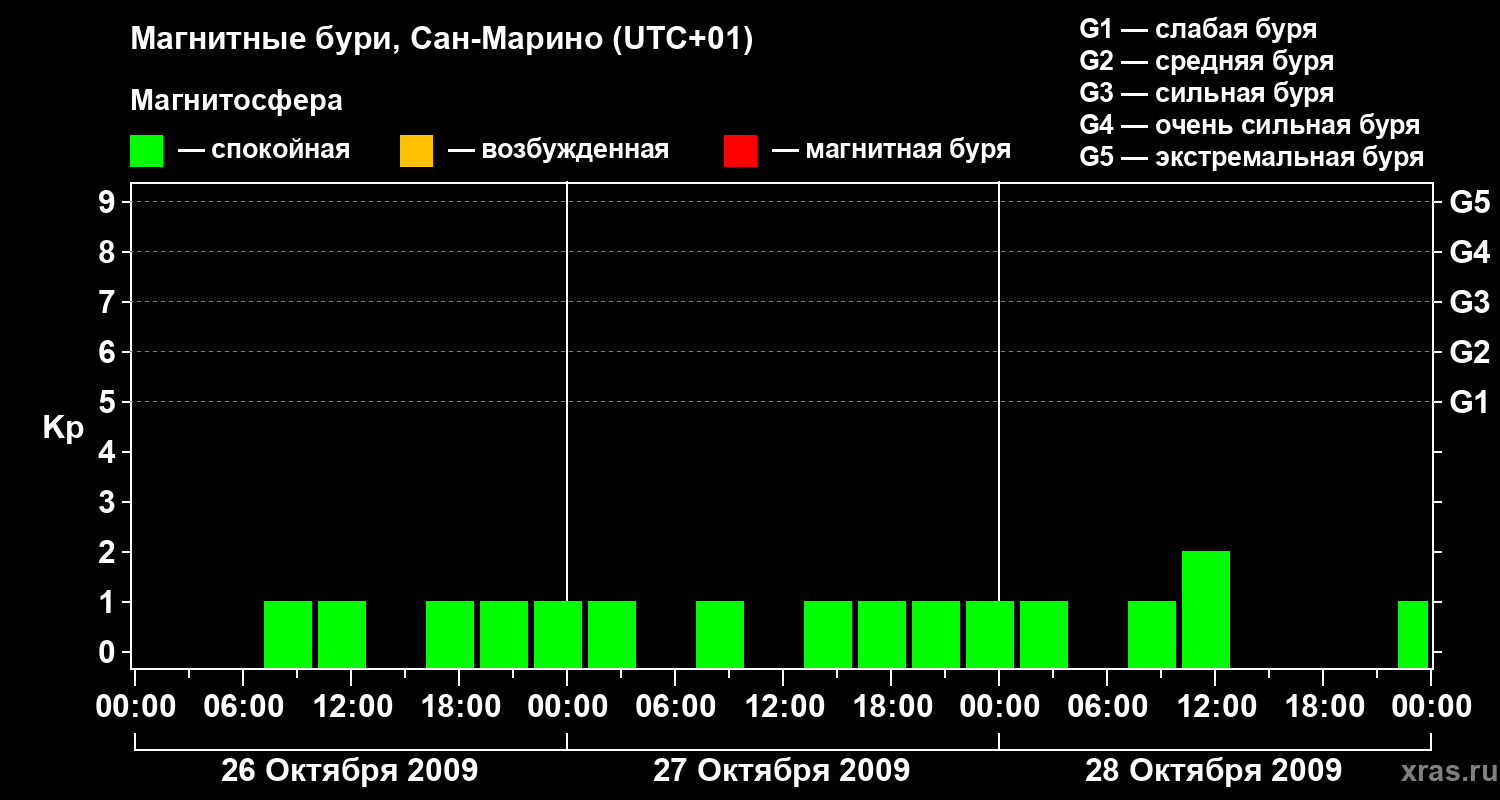Click the 'G3 — сильная буря' legend line
Viewport: 1500px width, 800px height.
pos(1207,93)
